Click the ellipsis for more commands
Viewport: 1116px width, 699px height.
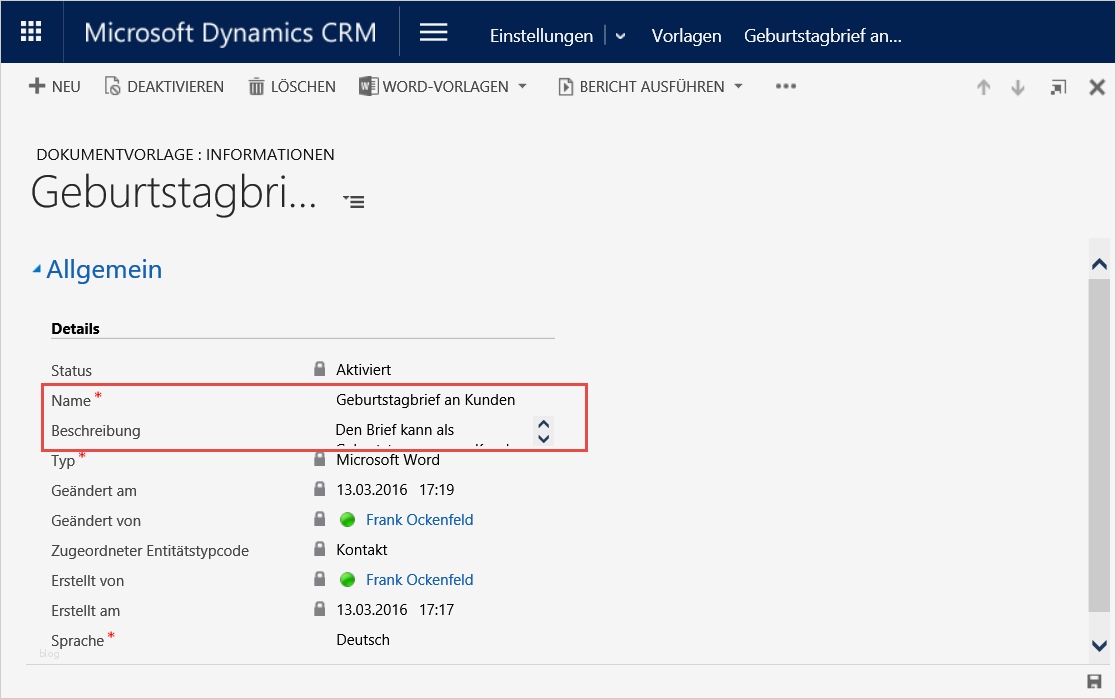pyautogui.click(x=785, y=87)
